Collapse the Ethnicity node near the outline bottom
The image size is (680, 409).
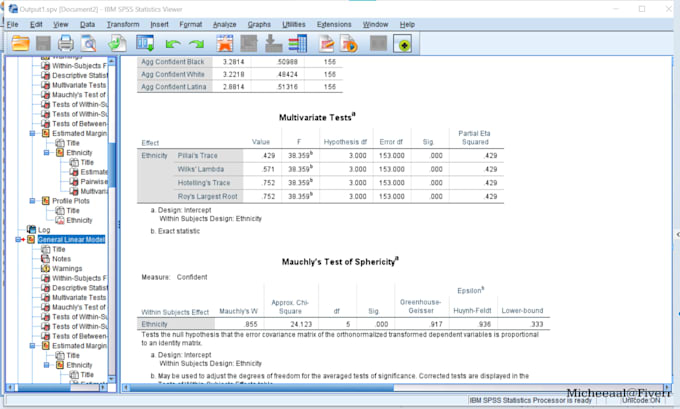46,365
